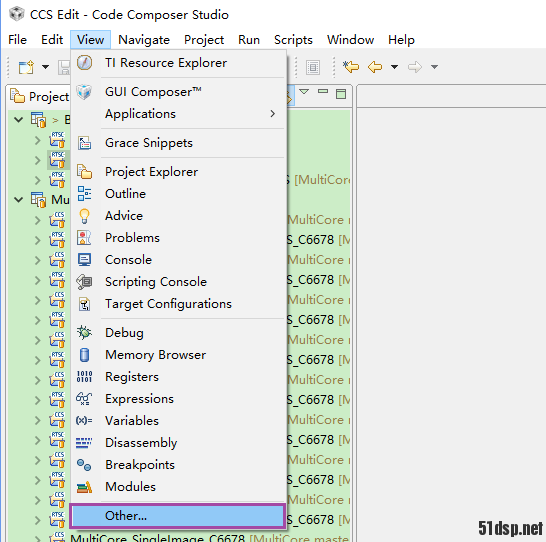Open the Registers view

pos(179,377)
